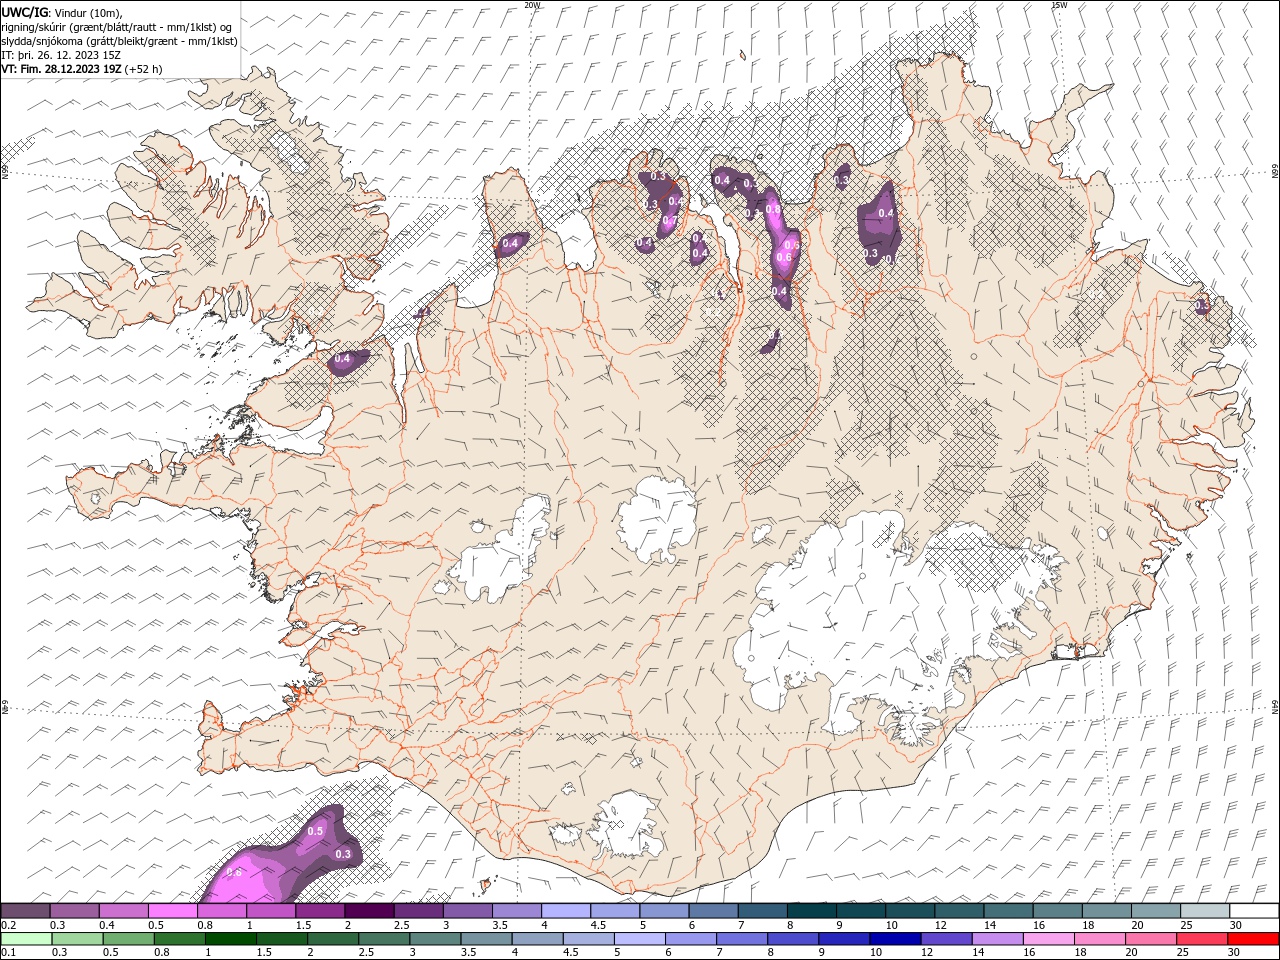Click the '0.5' value in southwest offshore snow patch

click(x=315, y=831)
